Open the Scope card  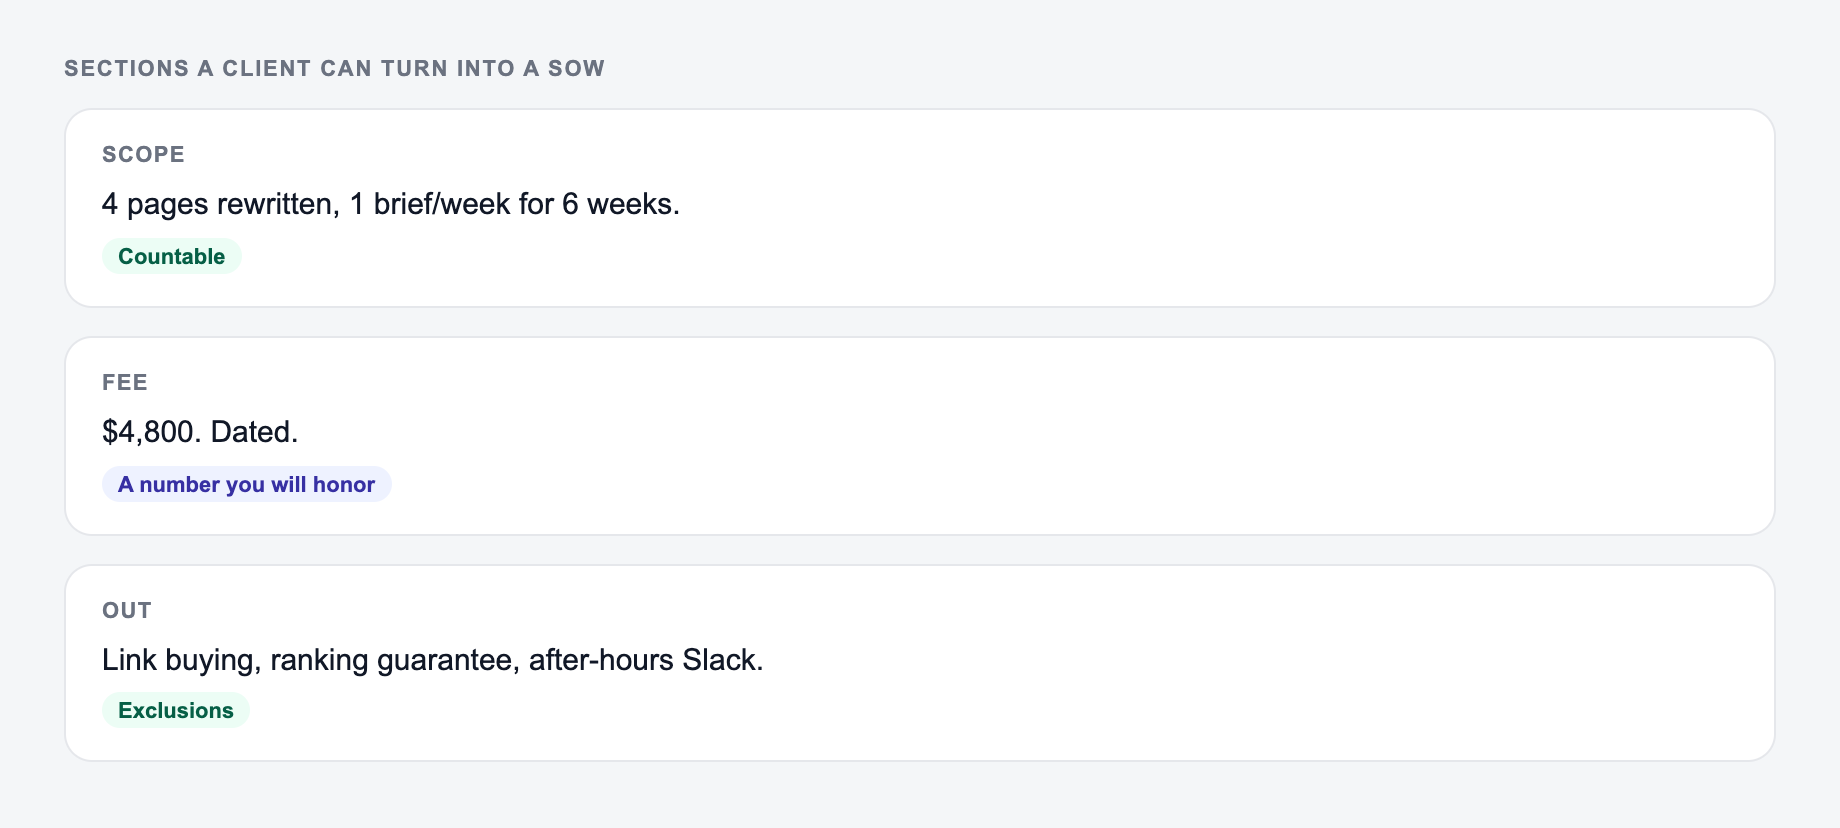pos(919,208)
